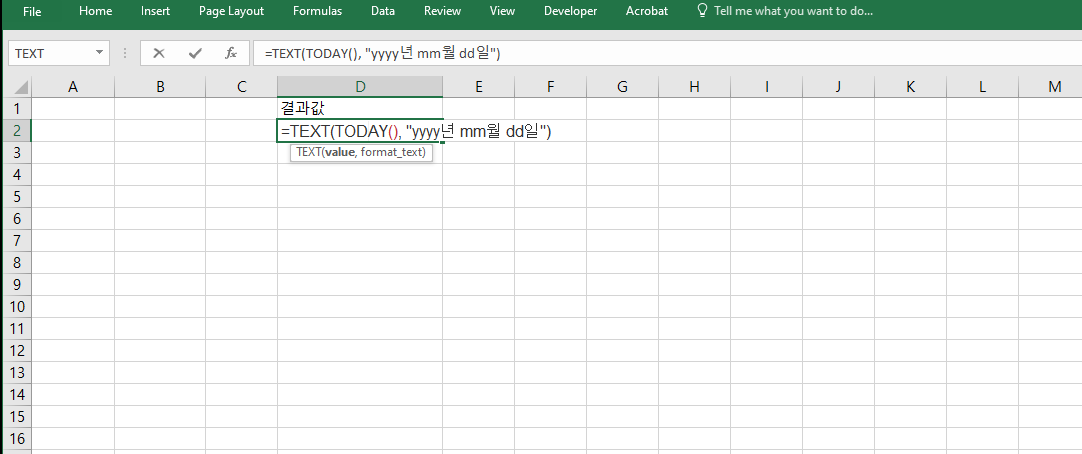Select column E header
Screen dimensions: 1082x454
478,87
